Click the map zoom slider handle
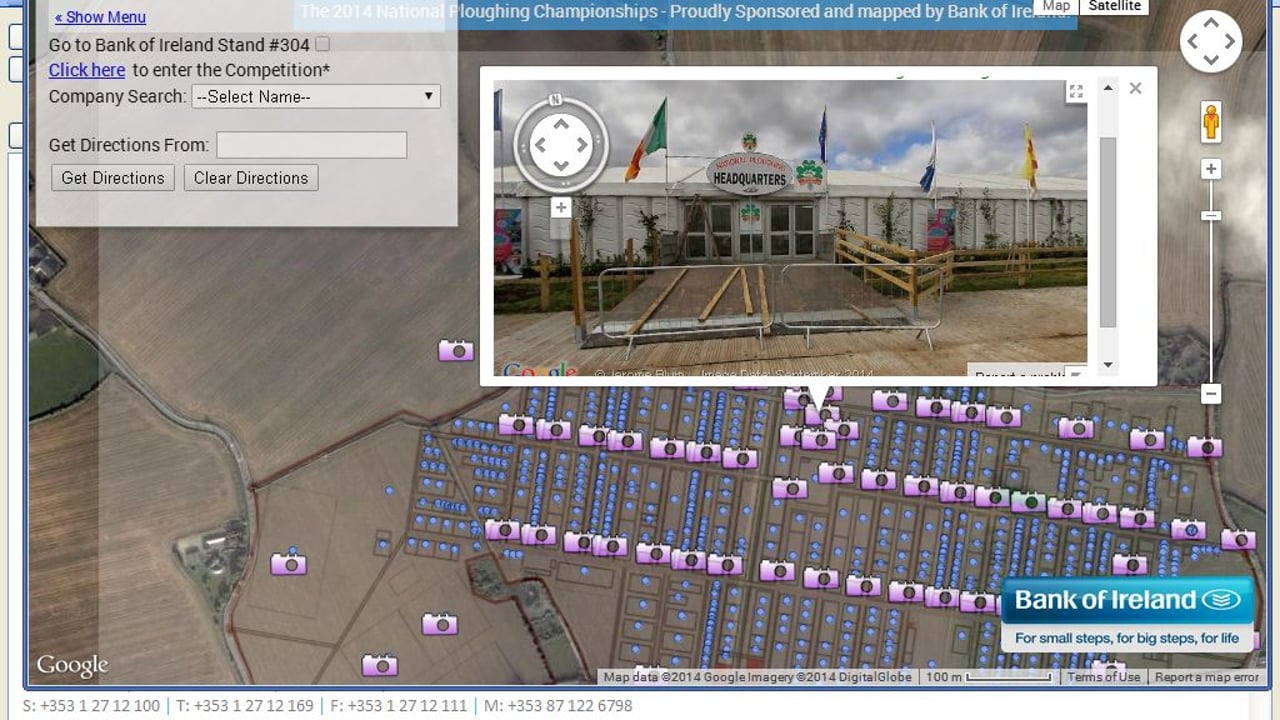Image resolution: width=1280 pixels, height=720 pixels. (1211, 216)
